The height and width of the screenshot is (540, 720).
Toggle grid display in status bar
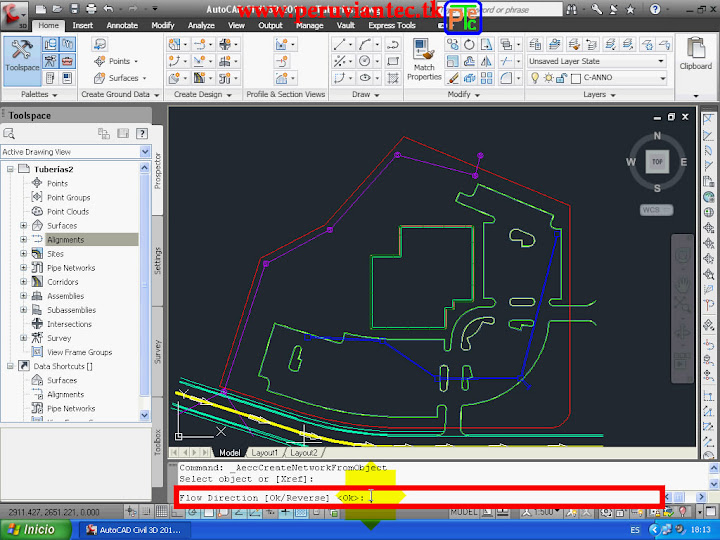pyautogui.click(x=161, y=512)
